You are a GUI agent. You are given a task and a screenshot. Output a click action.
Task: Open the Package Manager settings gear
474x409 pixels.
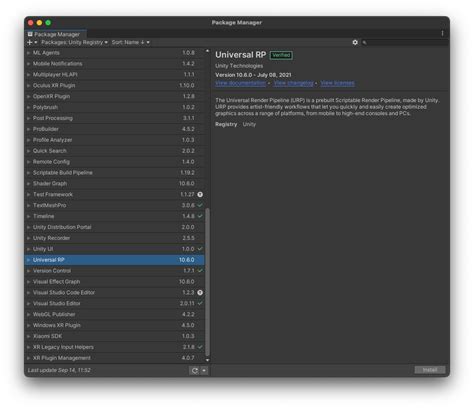(355, 42)
